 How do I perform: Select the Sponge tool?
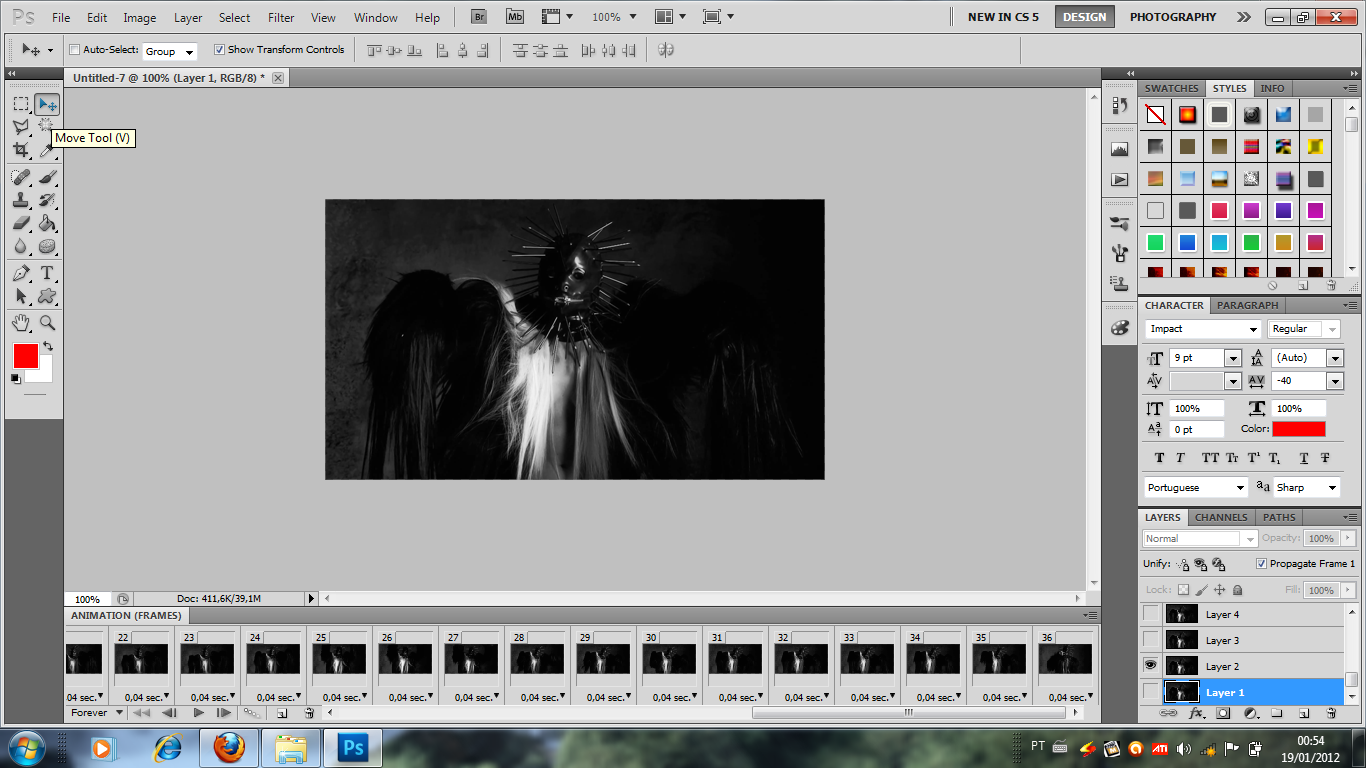coord(47,246)
